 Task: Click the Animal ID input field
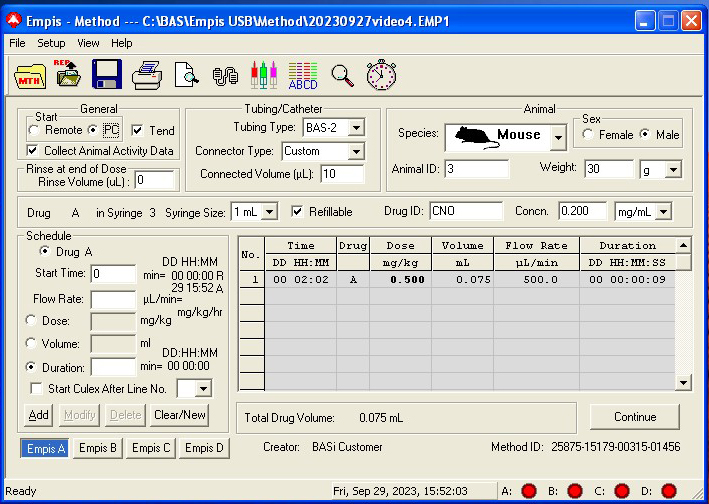pyautogui.click(x=477, y=169)
